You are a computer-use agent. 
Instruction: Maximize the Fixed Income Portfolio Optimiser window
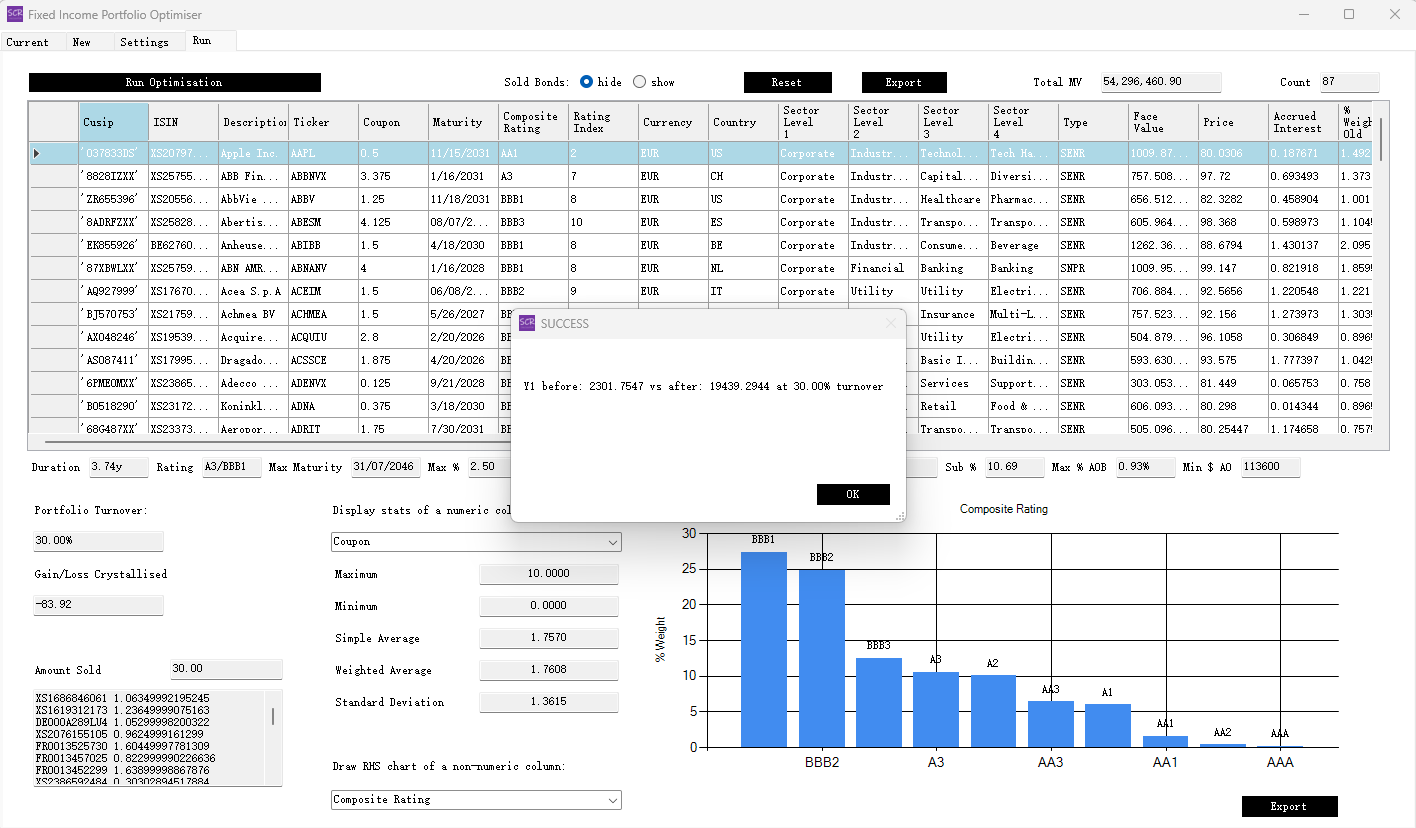pyautogui.click(x=1349, y=14)
